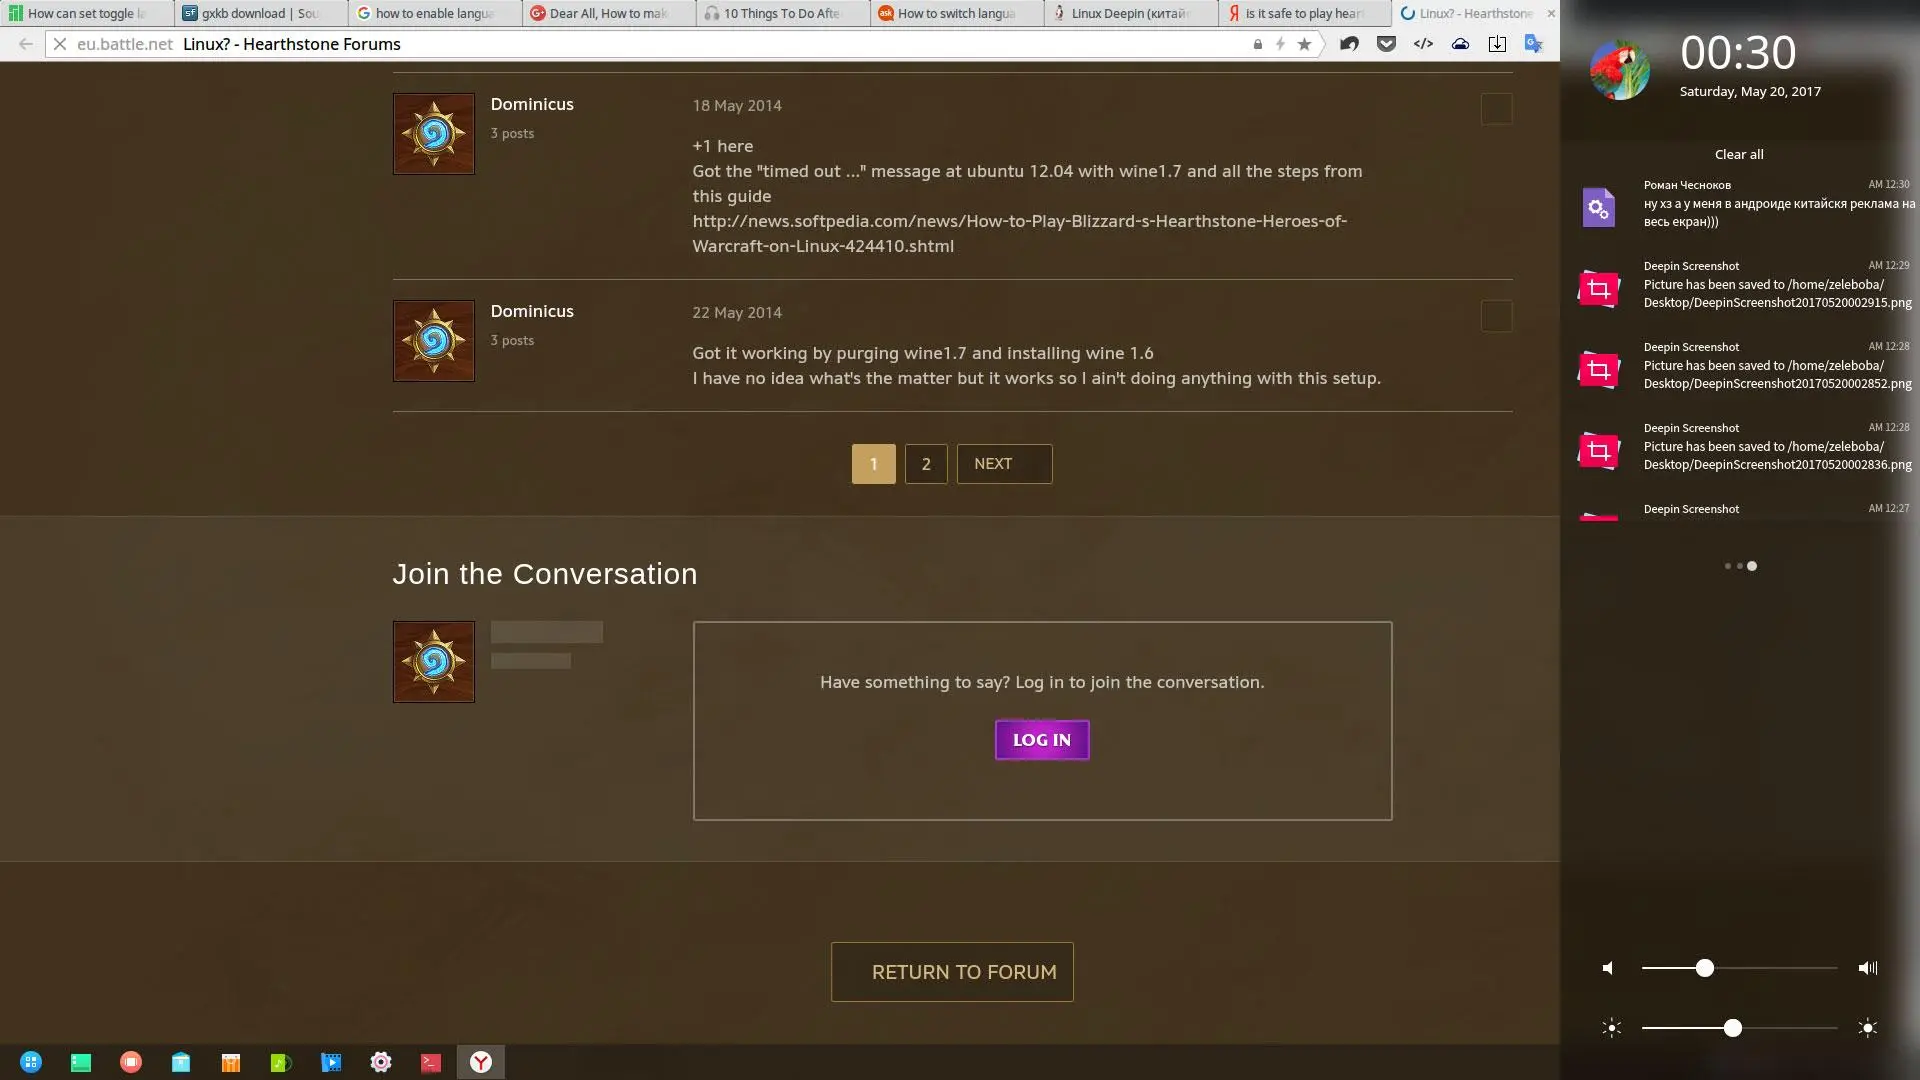Click the cloud extension icon
The height and width of the screenshot is (1080, 1920).
point(1460,44)
